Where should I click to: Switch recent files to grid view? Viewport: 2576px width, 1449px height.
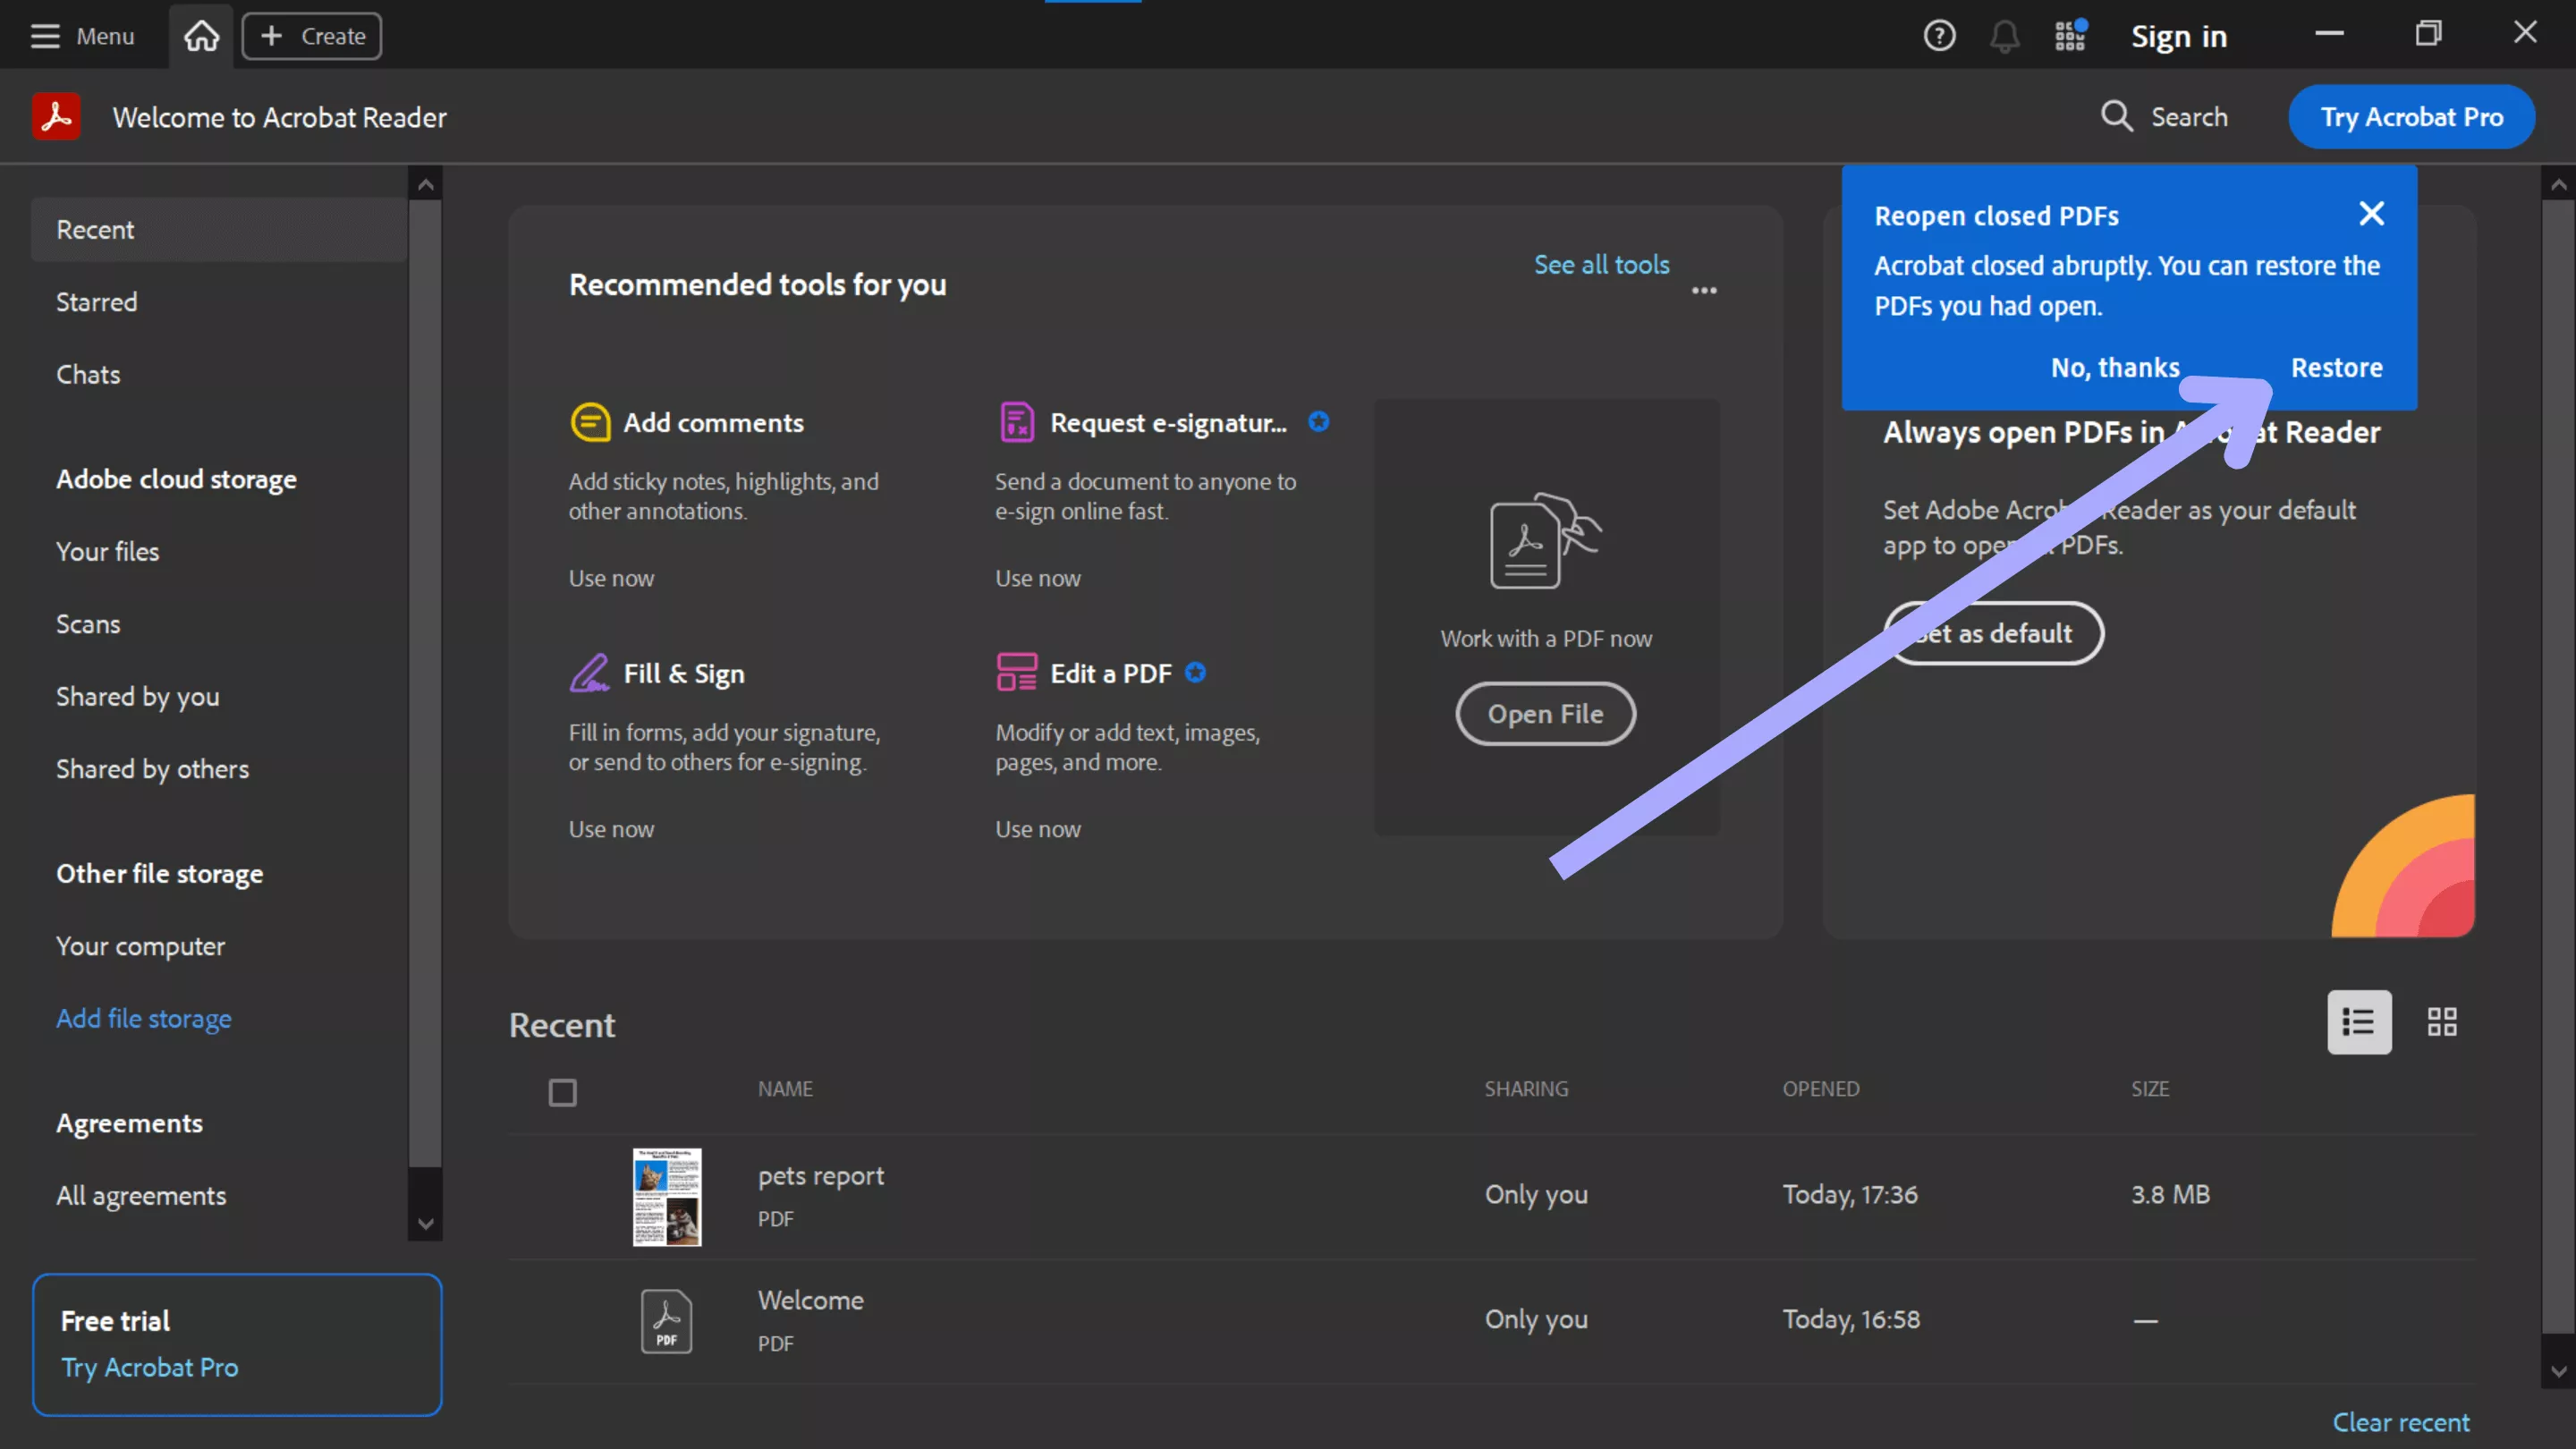click(x=2442, y=1022)
